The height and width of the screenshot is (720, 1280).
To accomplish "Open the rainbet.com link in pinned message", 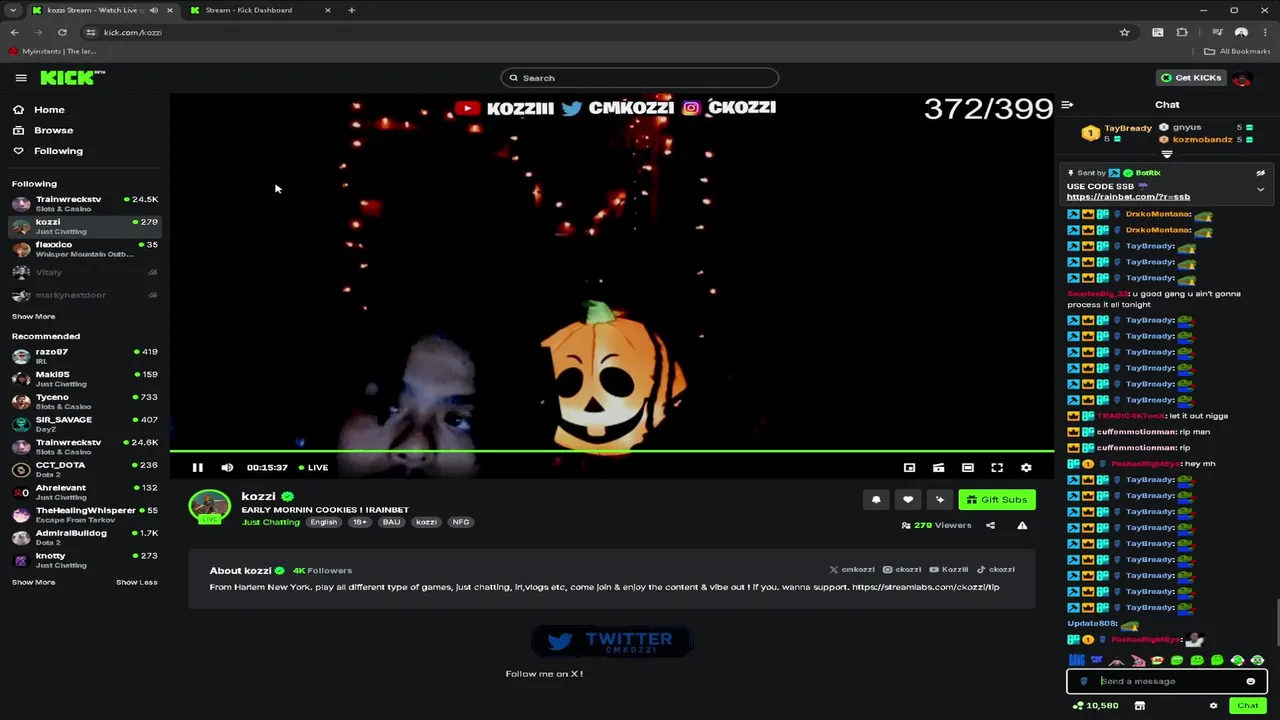I will [1128, 197].
